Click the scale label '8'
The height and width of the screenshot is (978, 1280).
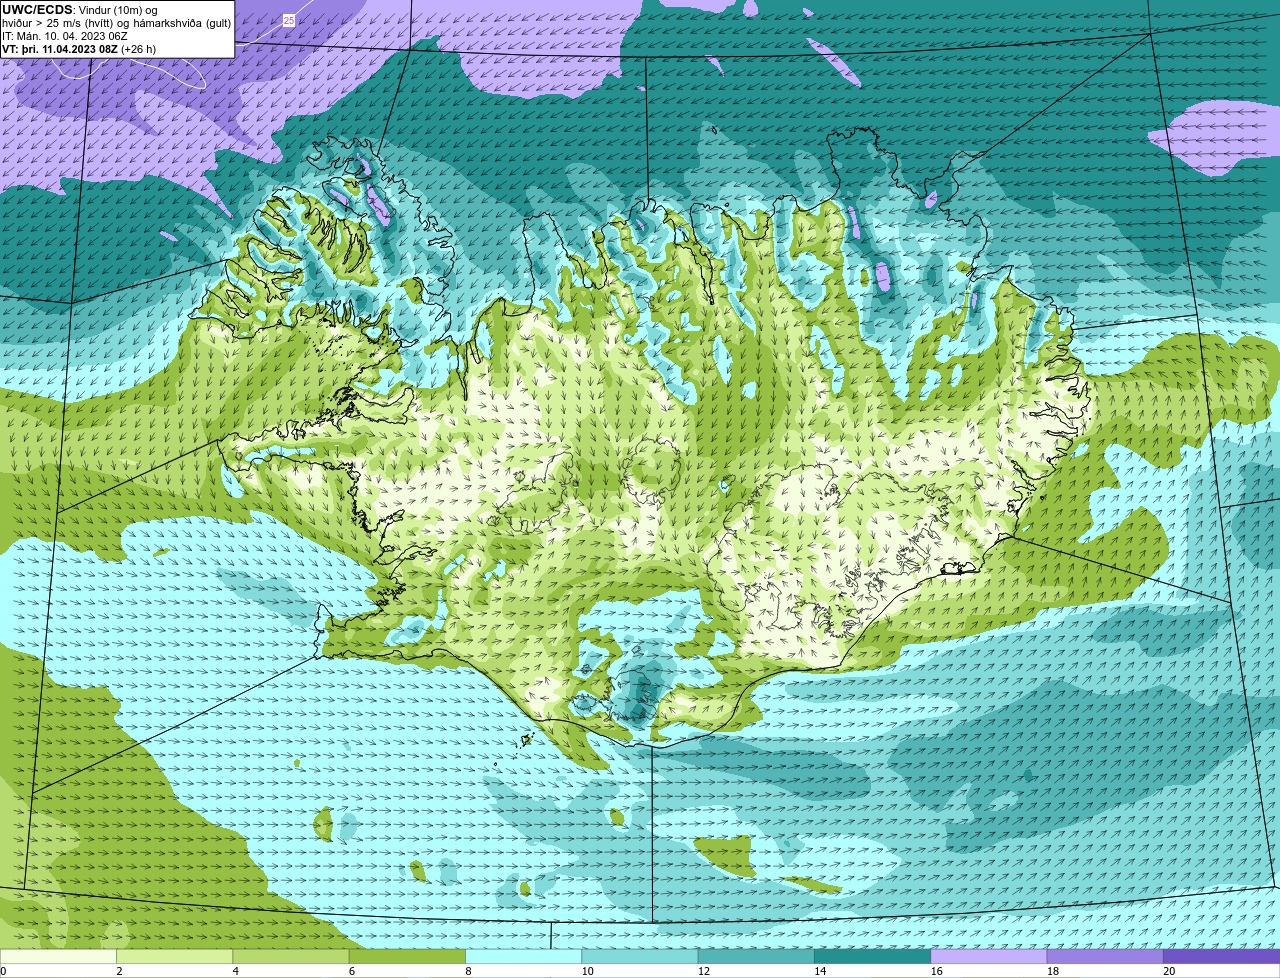point(468,971)
